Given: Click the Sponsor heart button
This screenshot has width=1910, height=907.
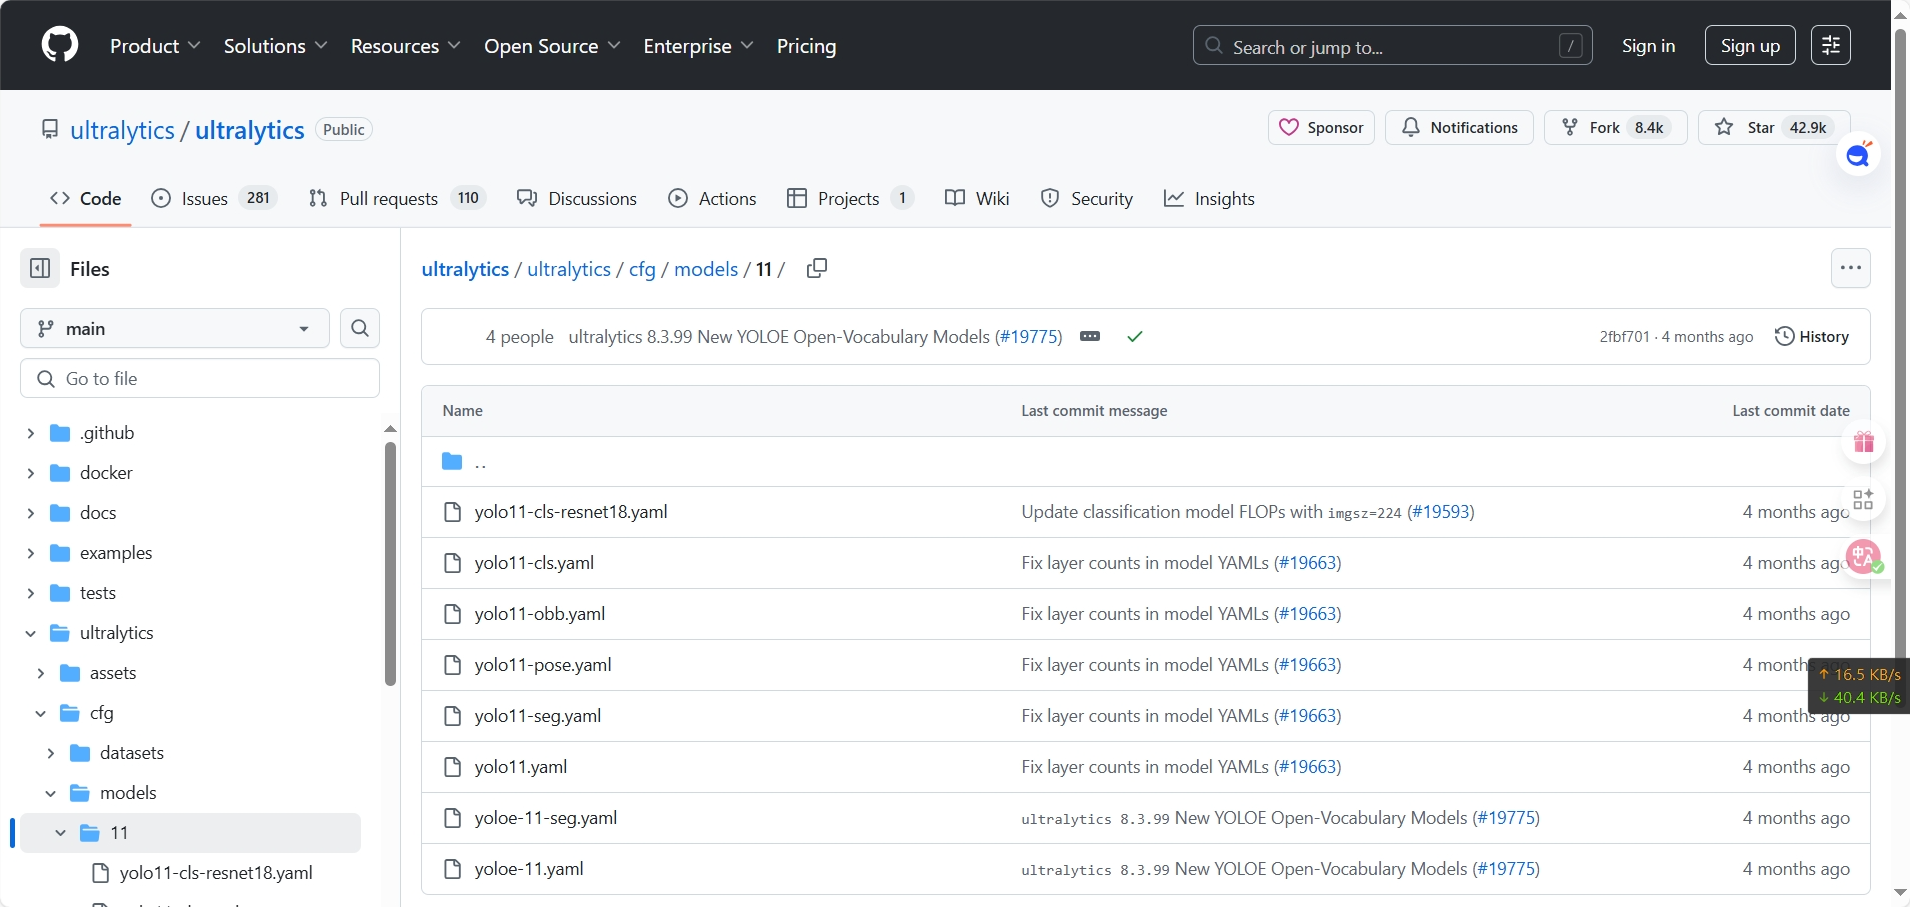Looking at the screenshot, I should pyautogui.click(x=1321, y=127).
